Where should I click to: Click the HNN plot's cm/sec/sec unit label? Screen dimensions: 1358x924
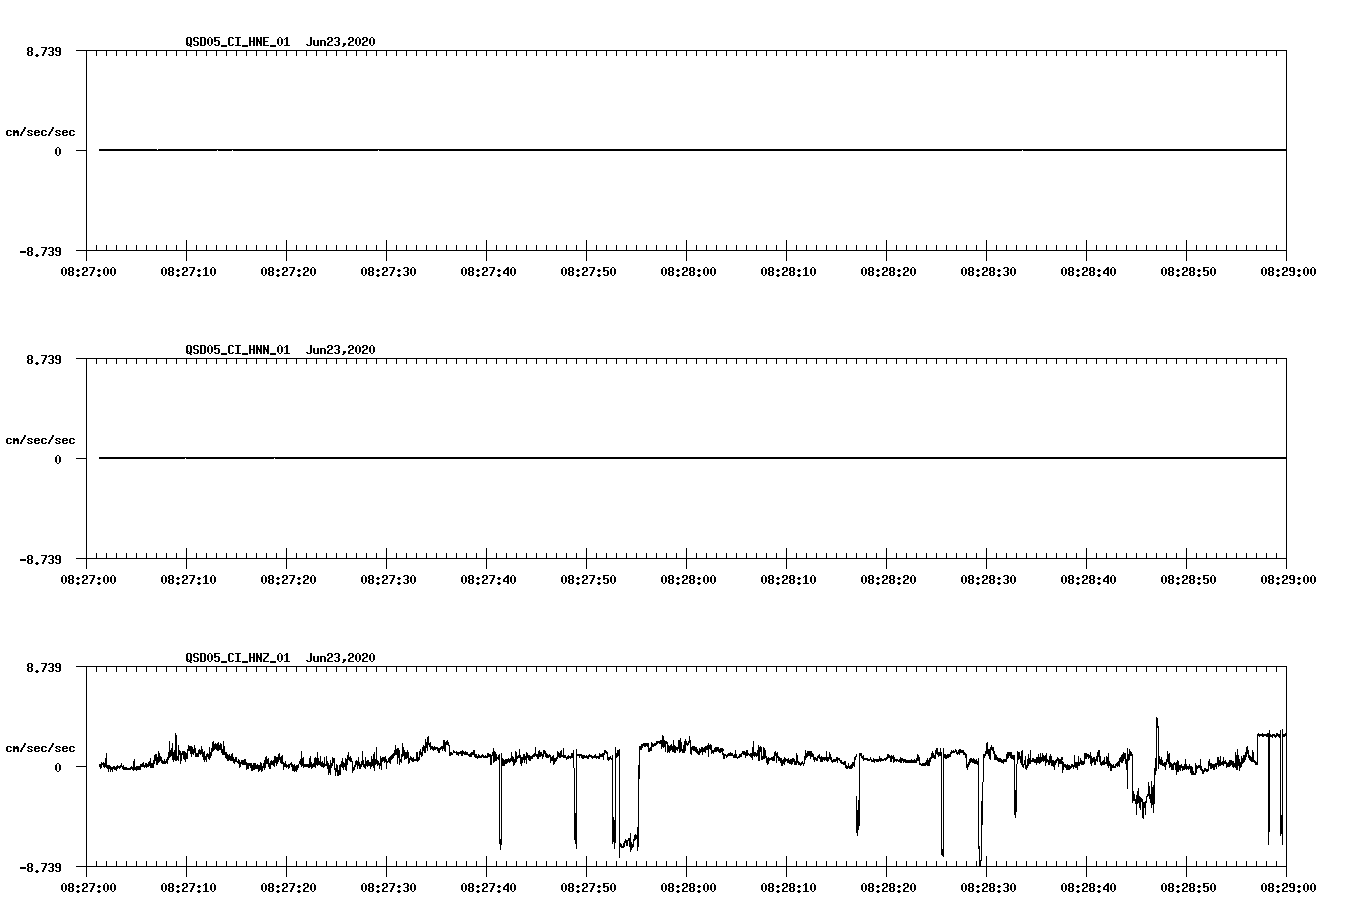tap(40, 440)
